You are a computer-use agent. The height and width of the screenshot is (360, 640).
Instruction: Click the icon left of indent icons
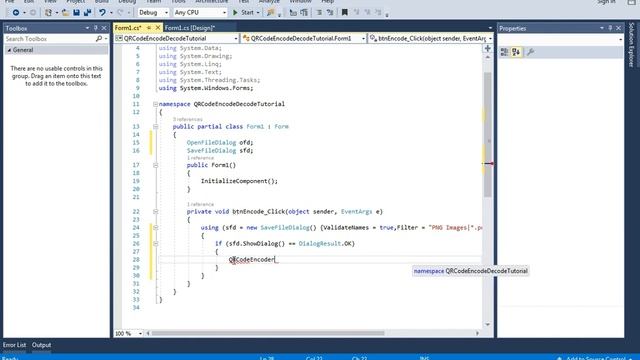pos(293,13)
